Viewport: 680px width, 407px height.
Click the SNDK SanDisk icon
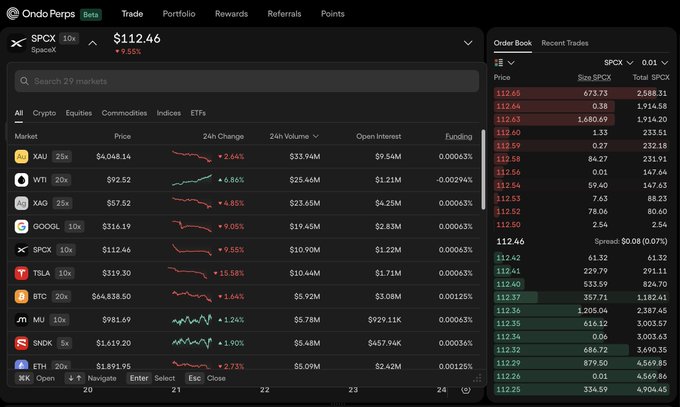(21, 343)
